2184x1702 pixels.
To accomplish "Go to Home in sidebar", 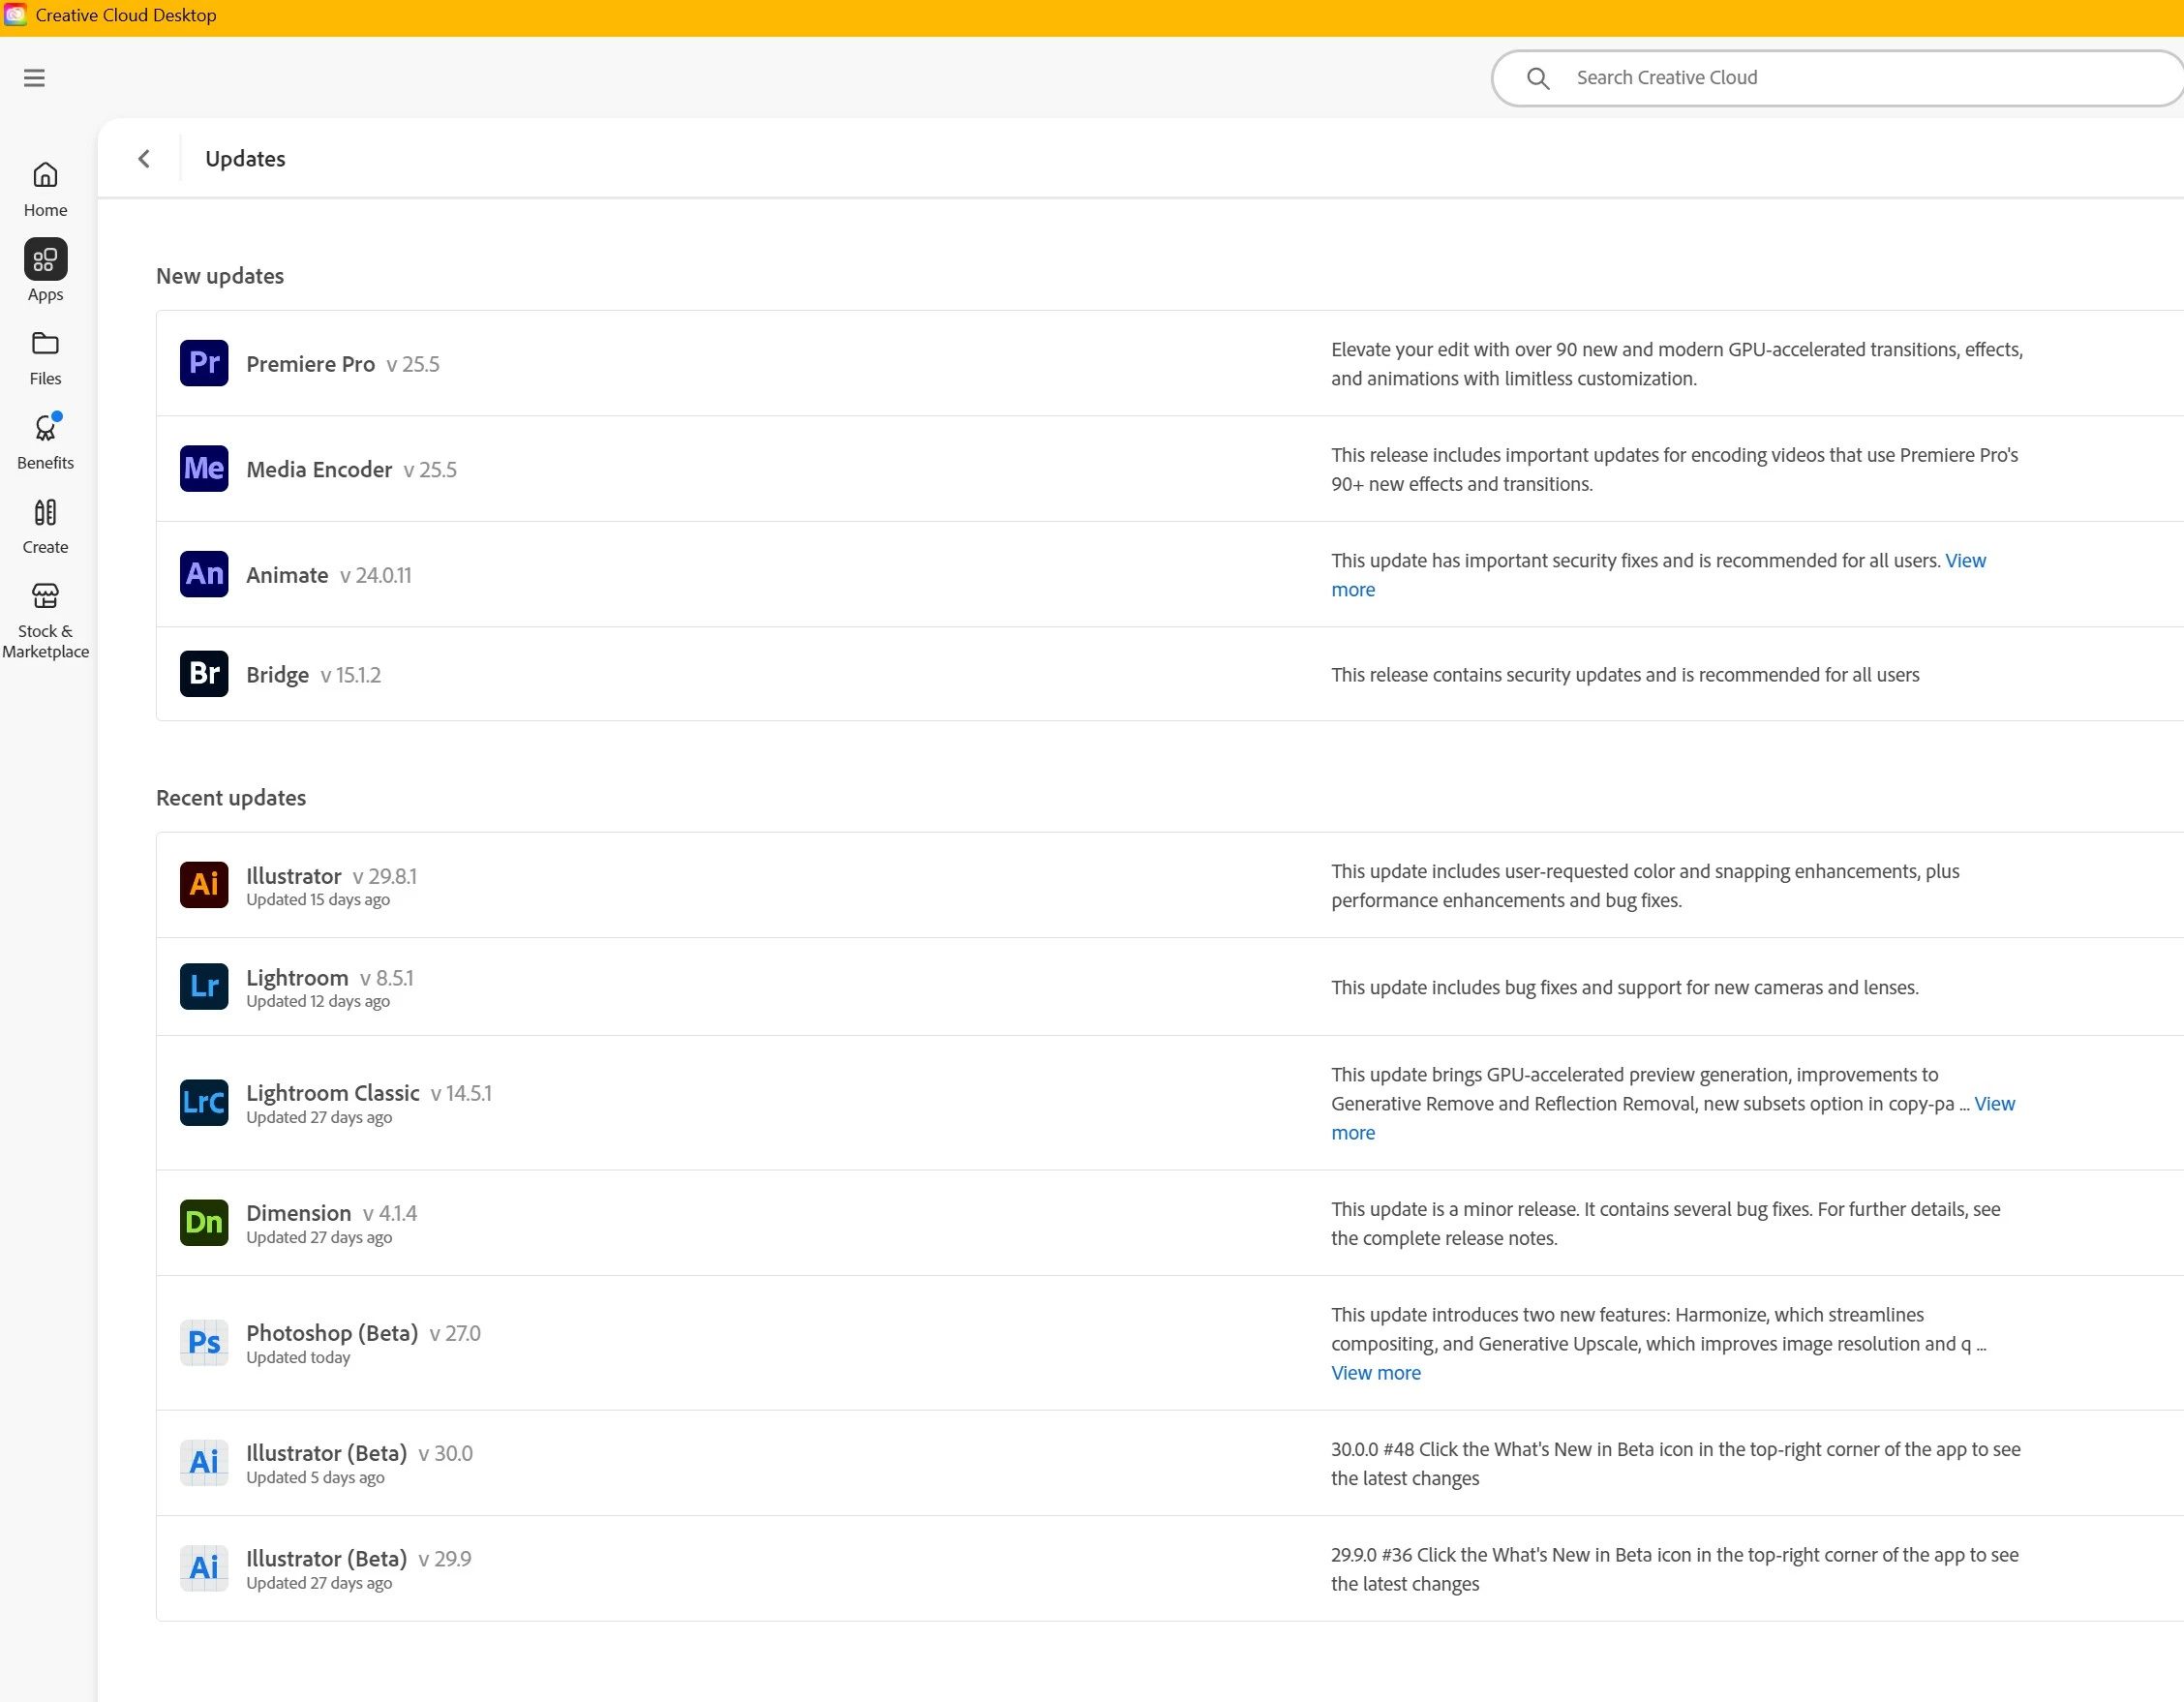I will (45, 189).
